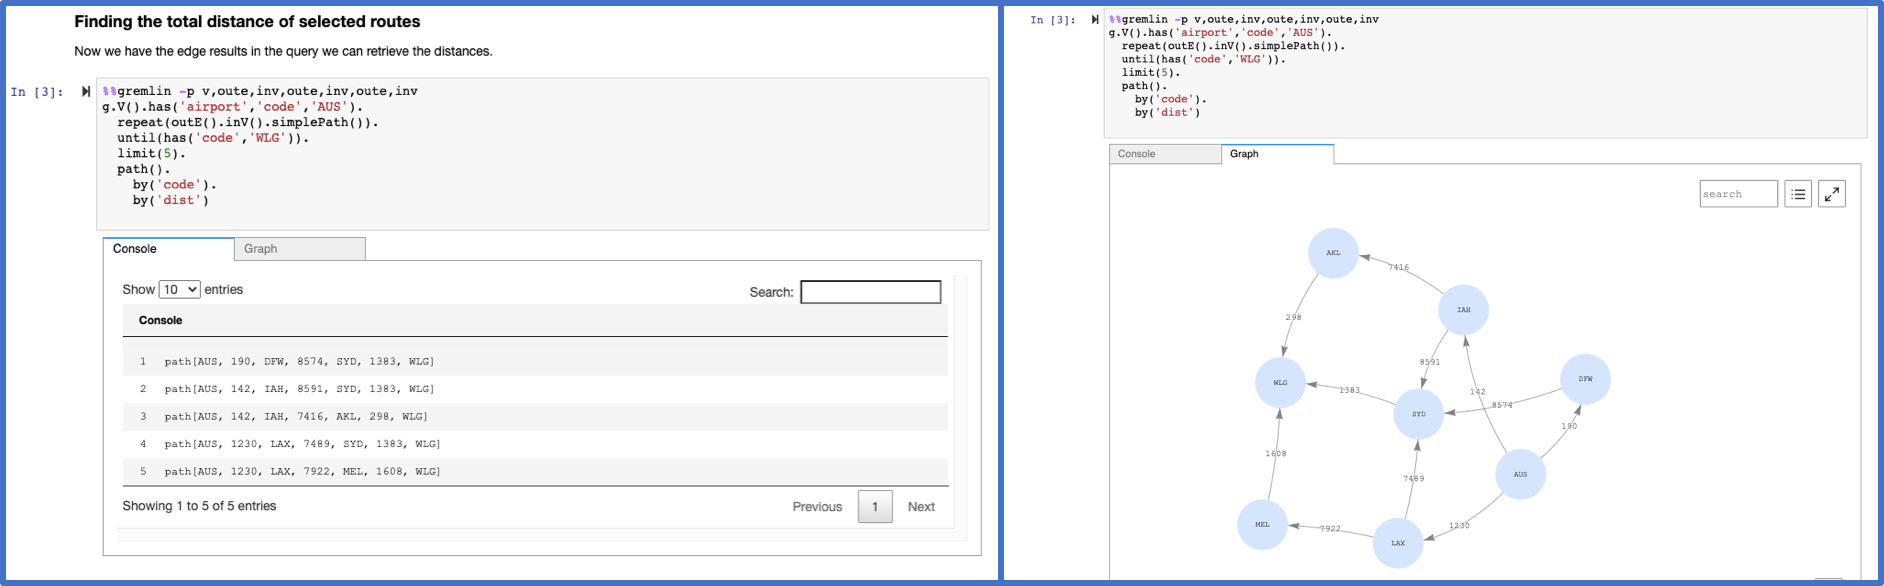Focus the graph search box
The image size is (1884, 586).
(1738, 194)
